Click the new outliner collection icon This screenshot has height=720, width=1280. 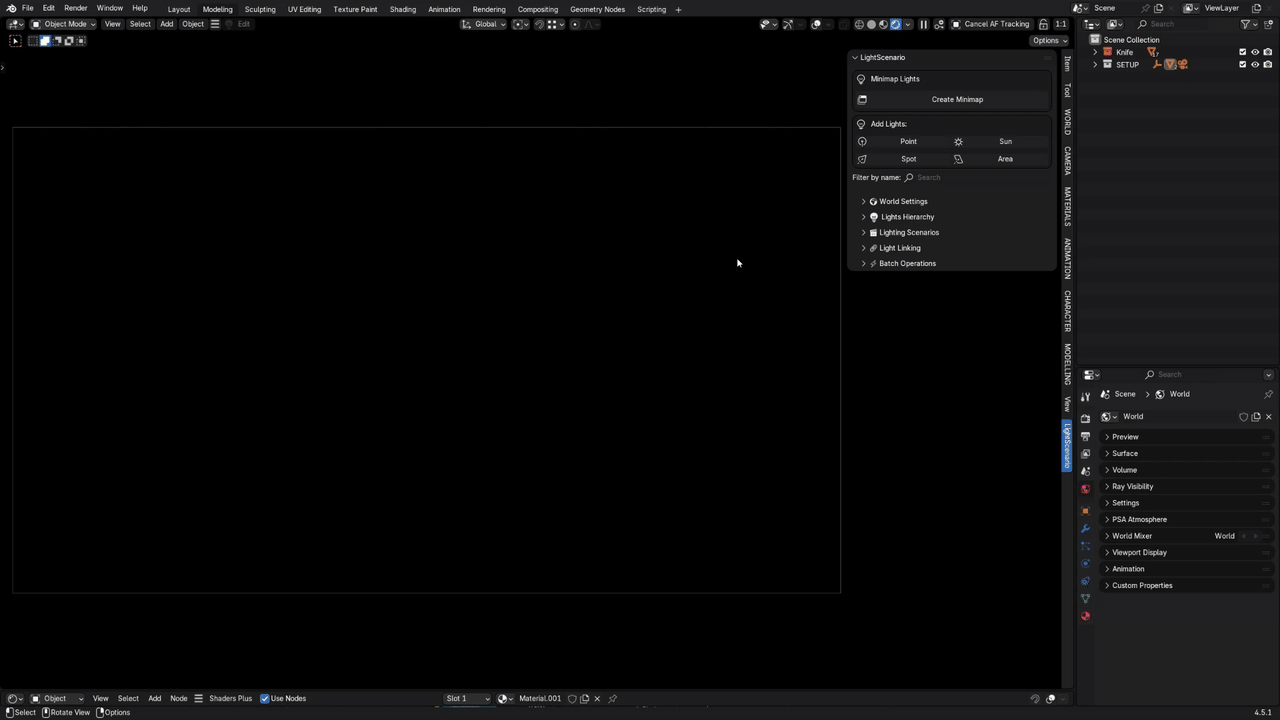coord(1267,24)
